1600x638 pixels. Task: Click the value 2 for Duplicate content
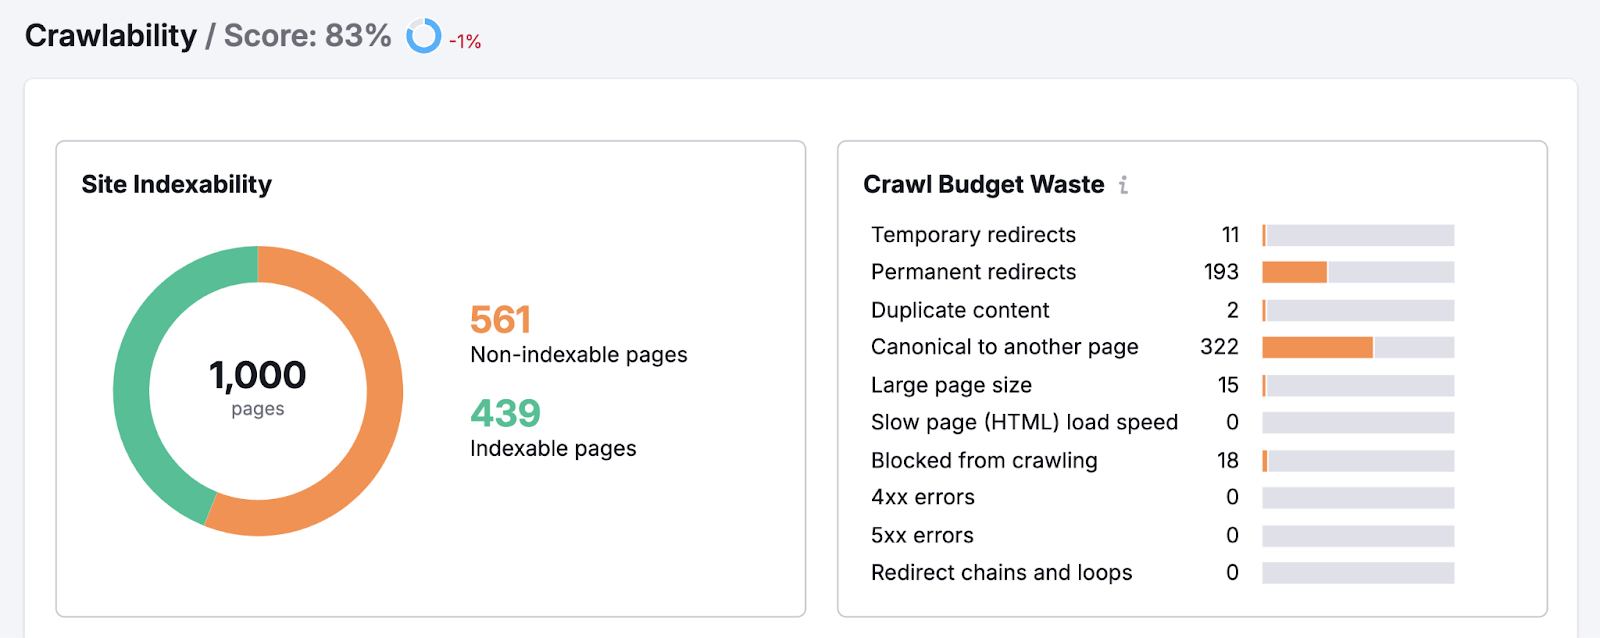(1233, 310)
